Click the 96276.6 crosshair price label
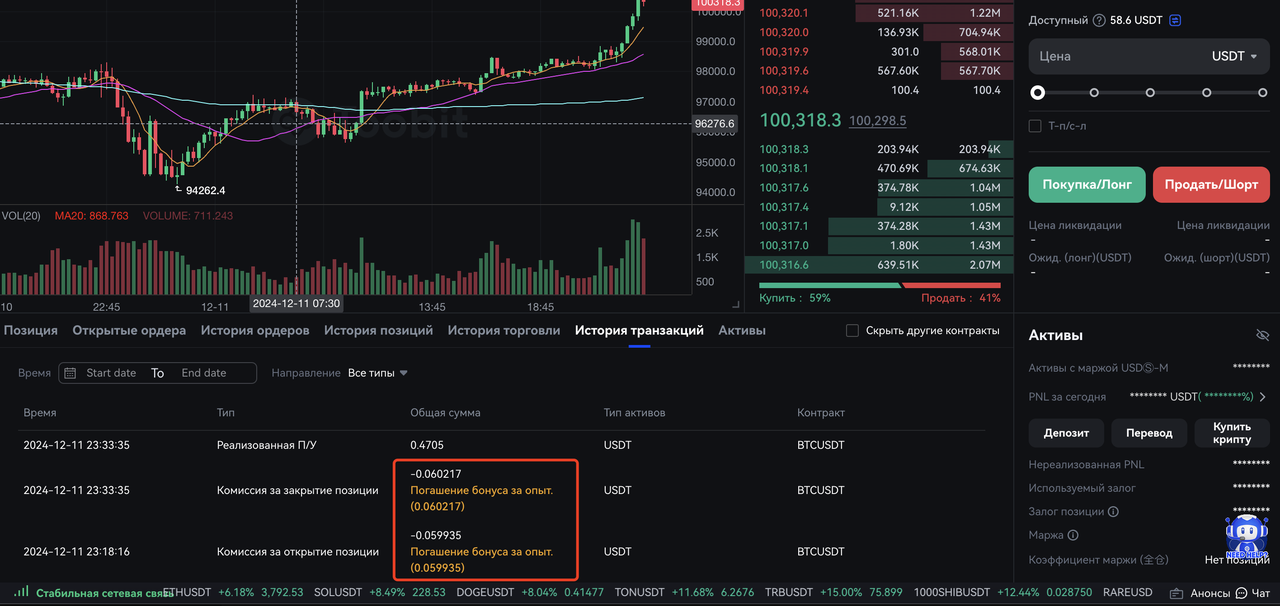Image resolution: width=1280 pixels, height=606 pixels. 715,124
